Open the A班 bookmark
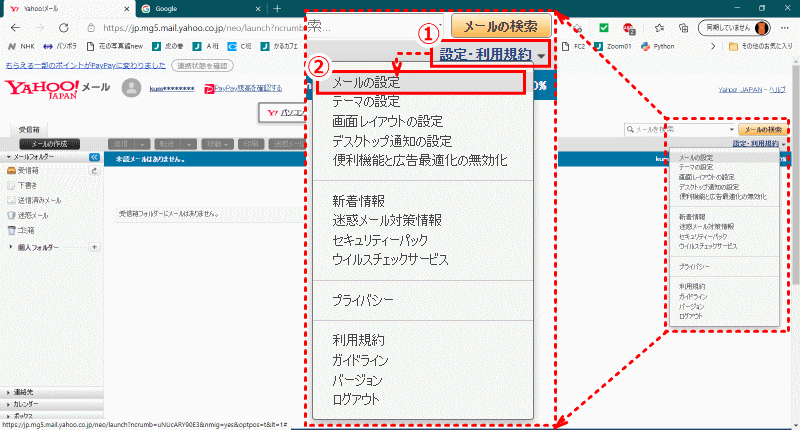The image size is (800, 430). [x=206, y=46]
